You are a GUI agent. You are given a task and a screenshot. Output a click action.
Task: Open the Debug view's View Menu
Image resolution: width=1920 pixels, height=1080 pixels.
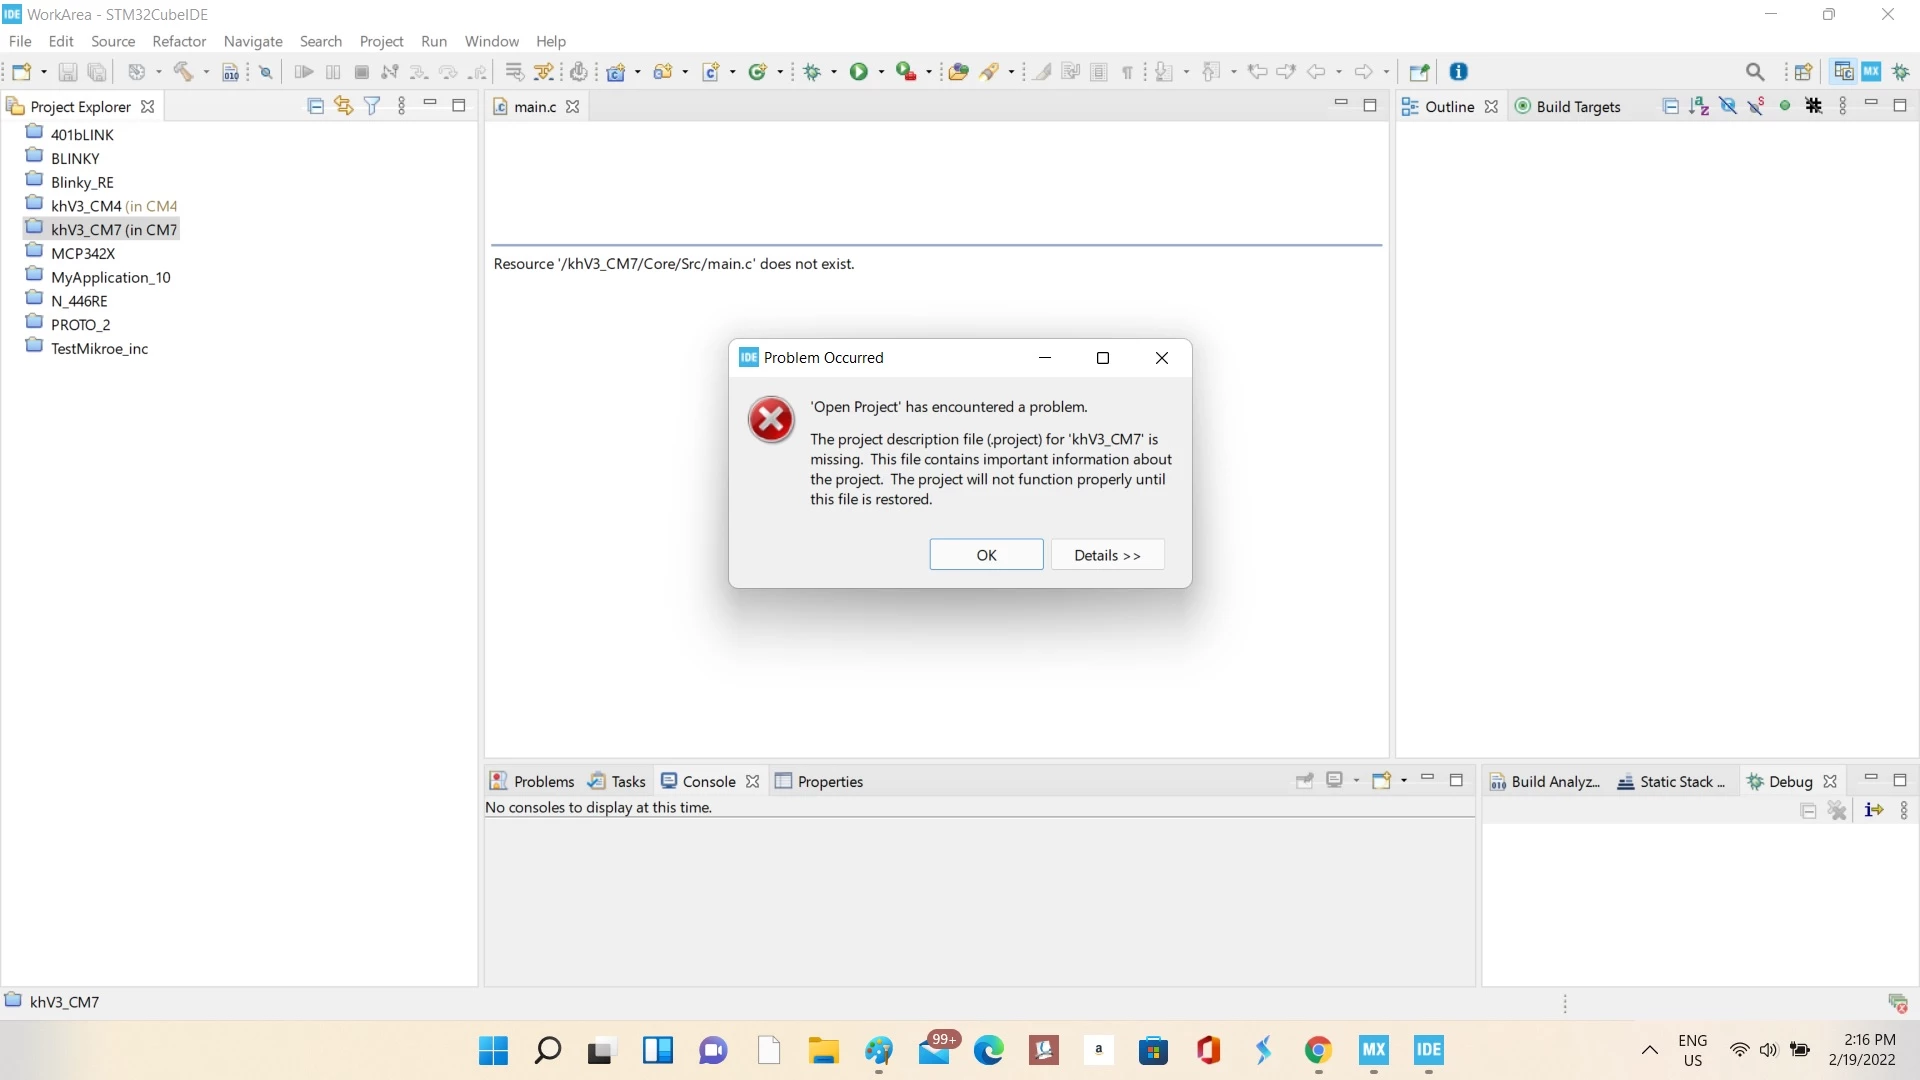[1903, 810]
